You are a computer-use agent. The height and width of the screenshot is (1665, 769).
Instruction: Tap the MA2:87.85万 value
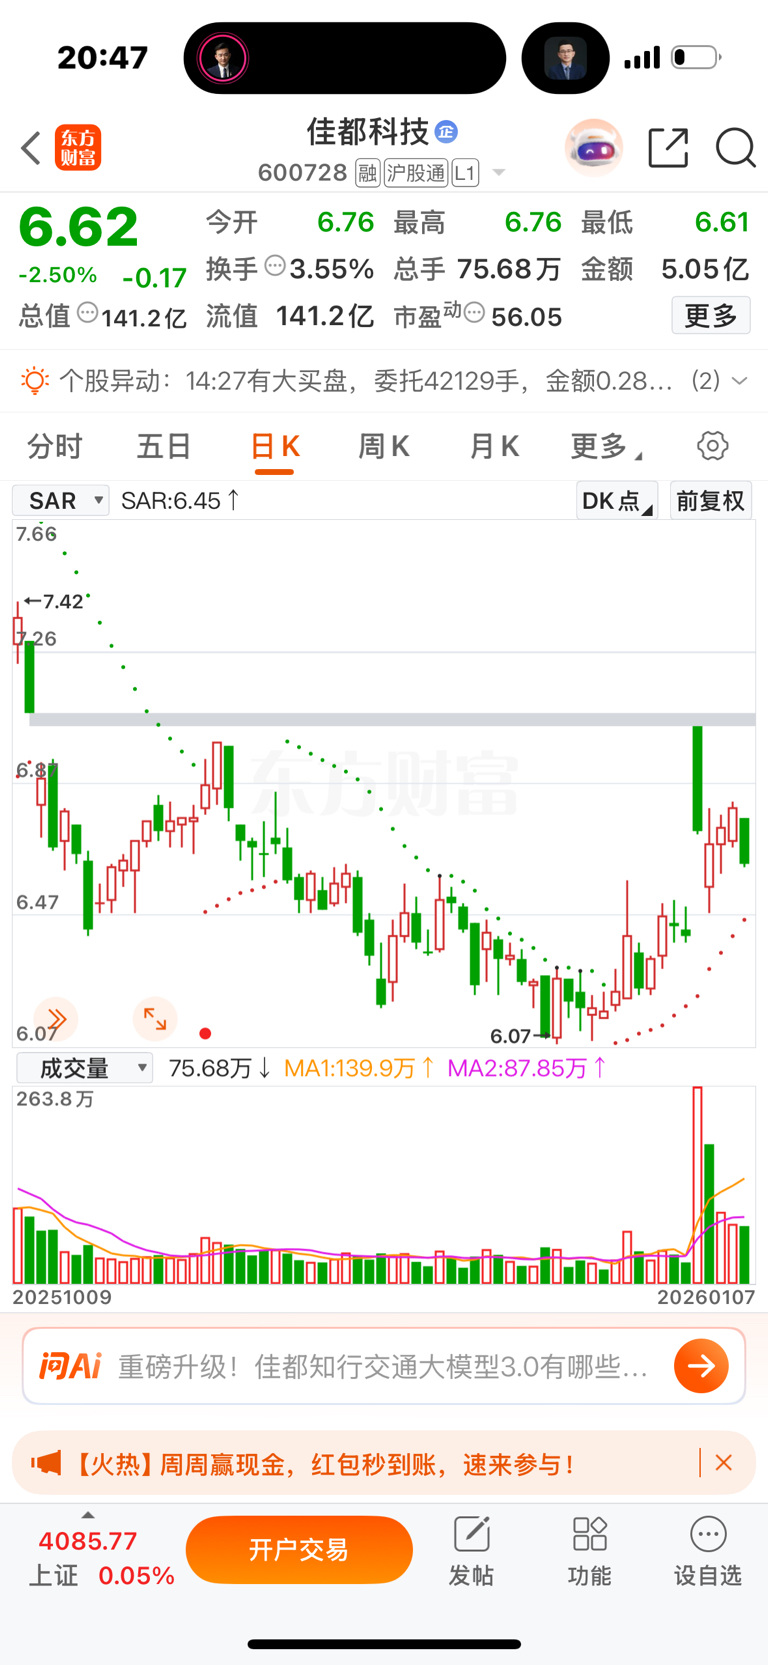pyautogui.click(x=526, y=1068)
